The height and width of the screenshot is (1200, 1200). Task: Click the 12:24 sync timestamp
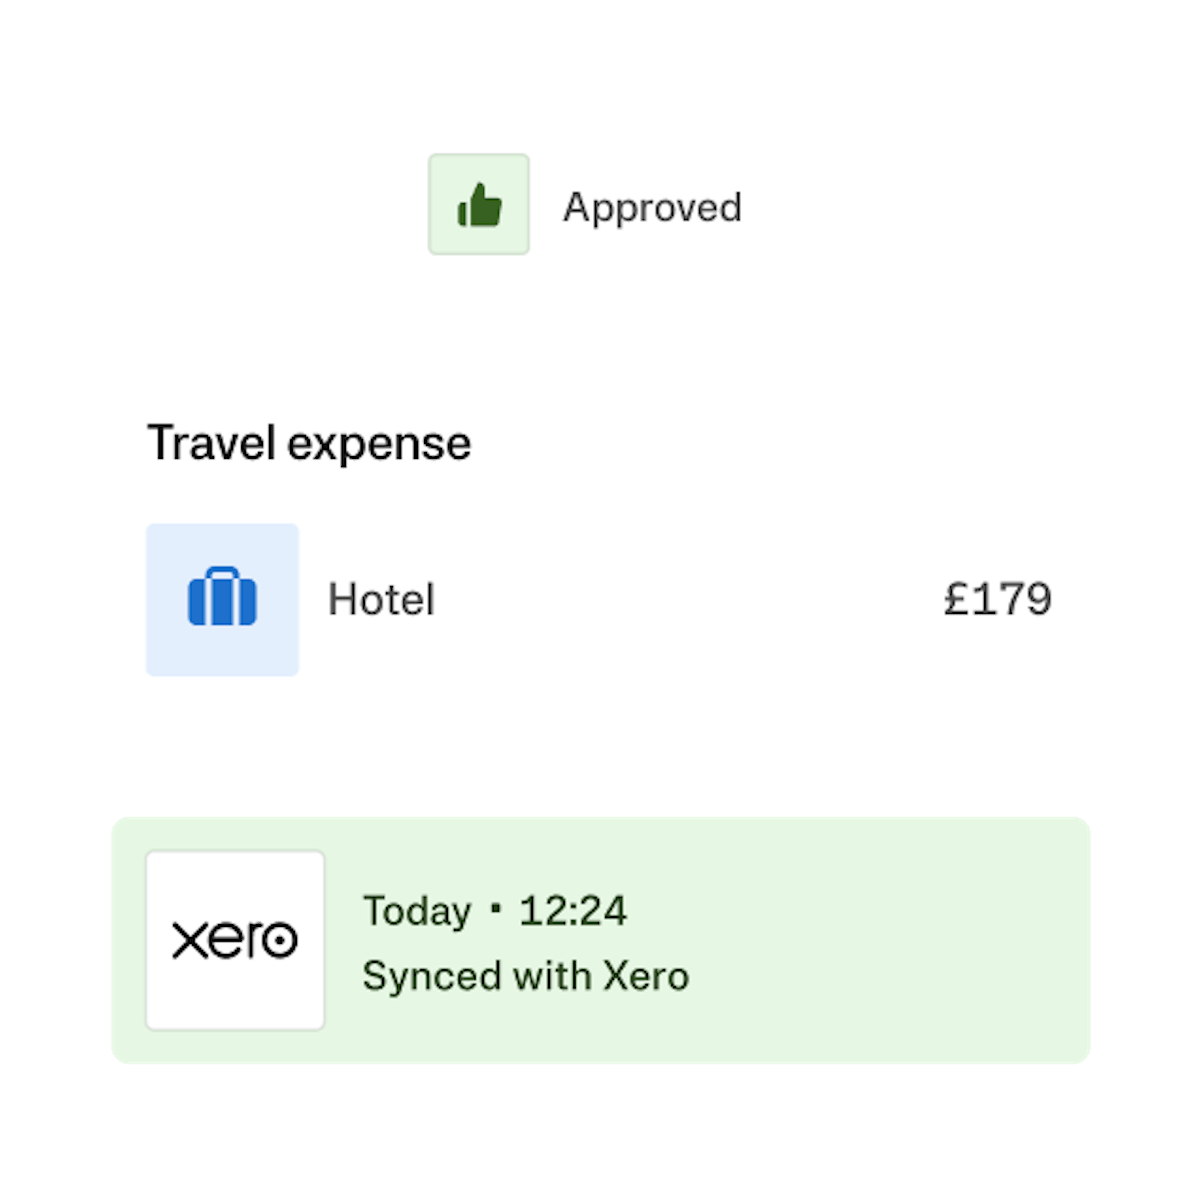coord(573,911)
